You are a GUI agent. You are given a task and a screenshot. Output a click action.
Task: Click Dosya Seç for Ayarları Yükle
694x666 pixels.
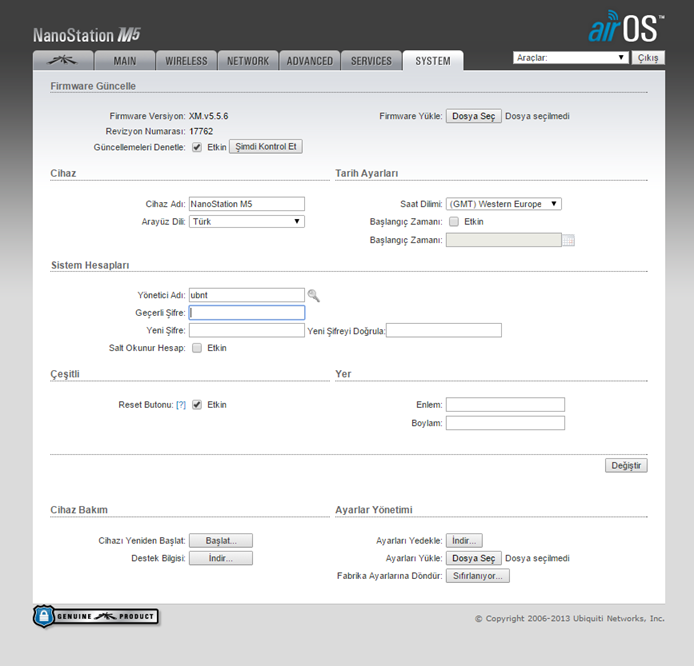pos(474,558)
